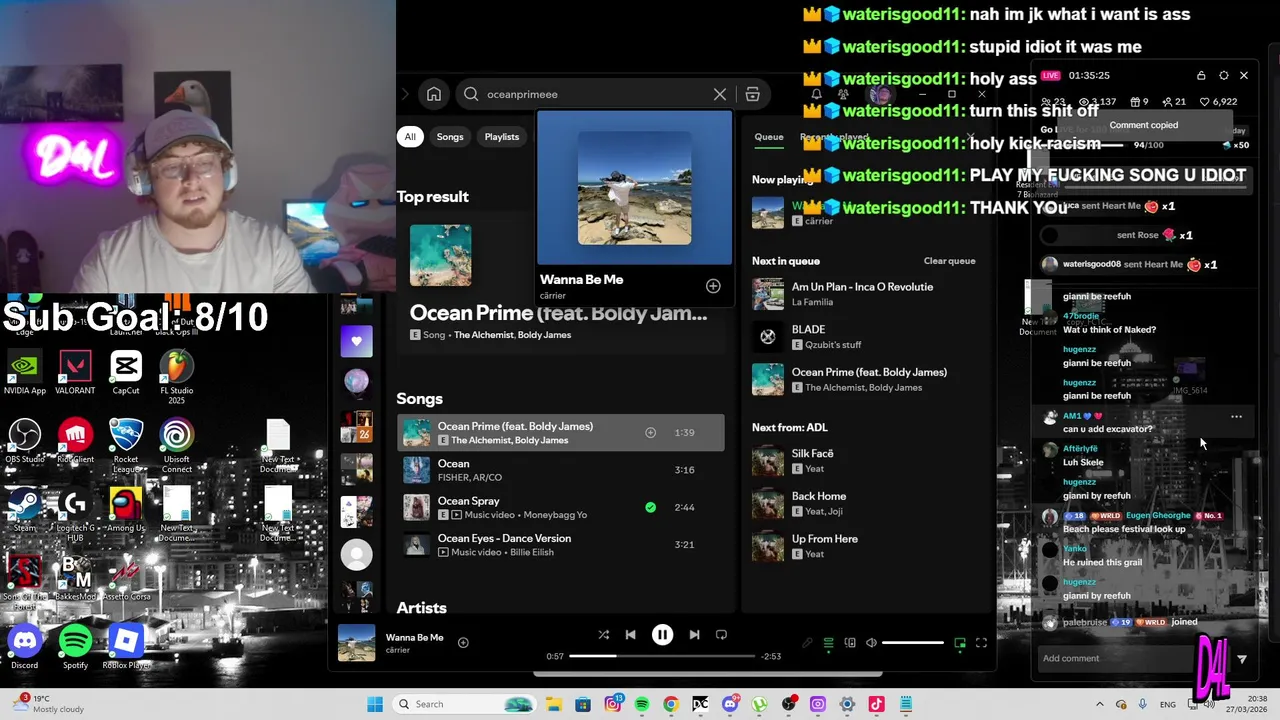Switch to the Queue tab
Screen dimensions: 1280x720
click(769, 137)
